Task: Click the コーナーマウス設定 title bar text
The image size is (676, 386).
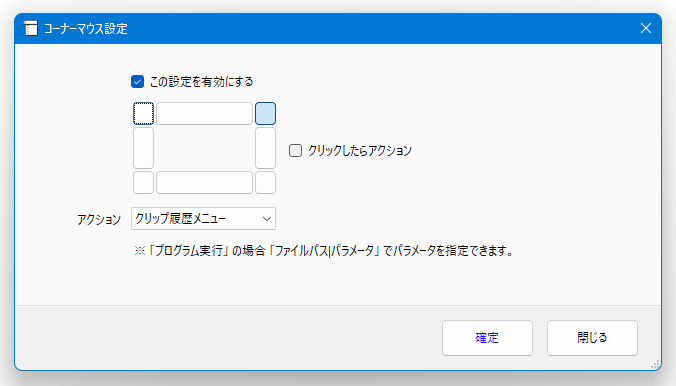Action: coord(86,29)
